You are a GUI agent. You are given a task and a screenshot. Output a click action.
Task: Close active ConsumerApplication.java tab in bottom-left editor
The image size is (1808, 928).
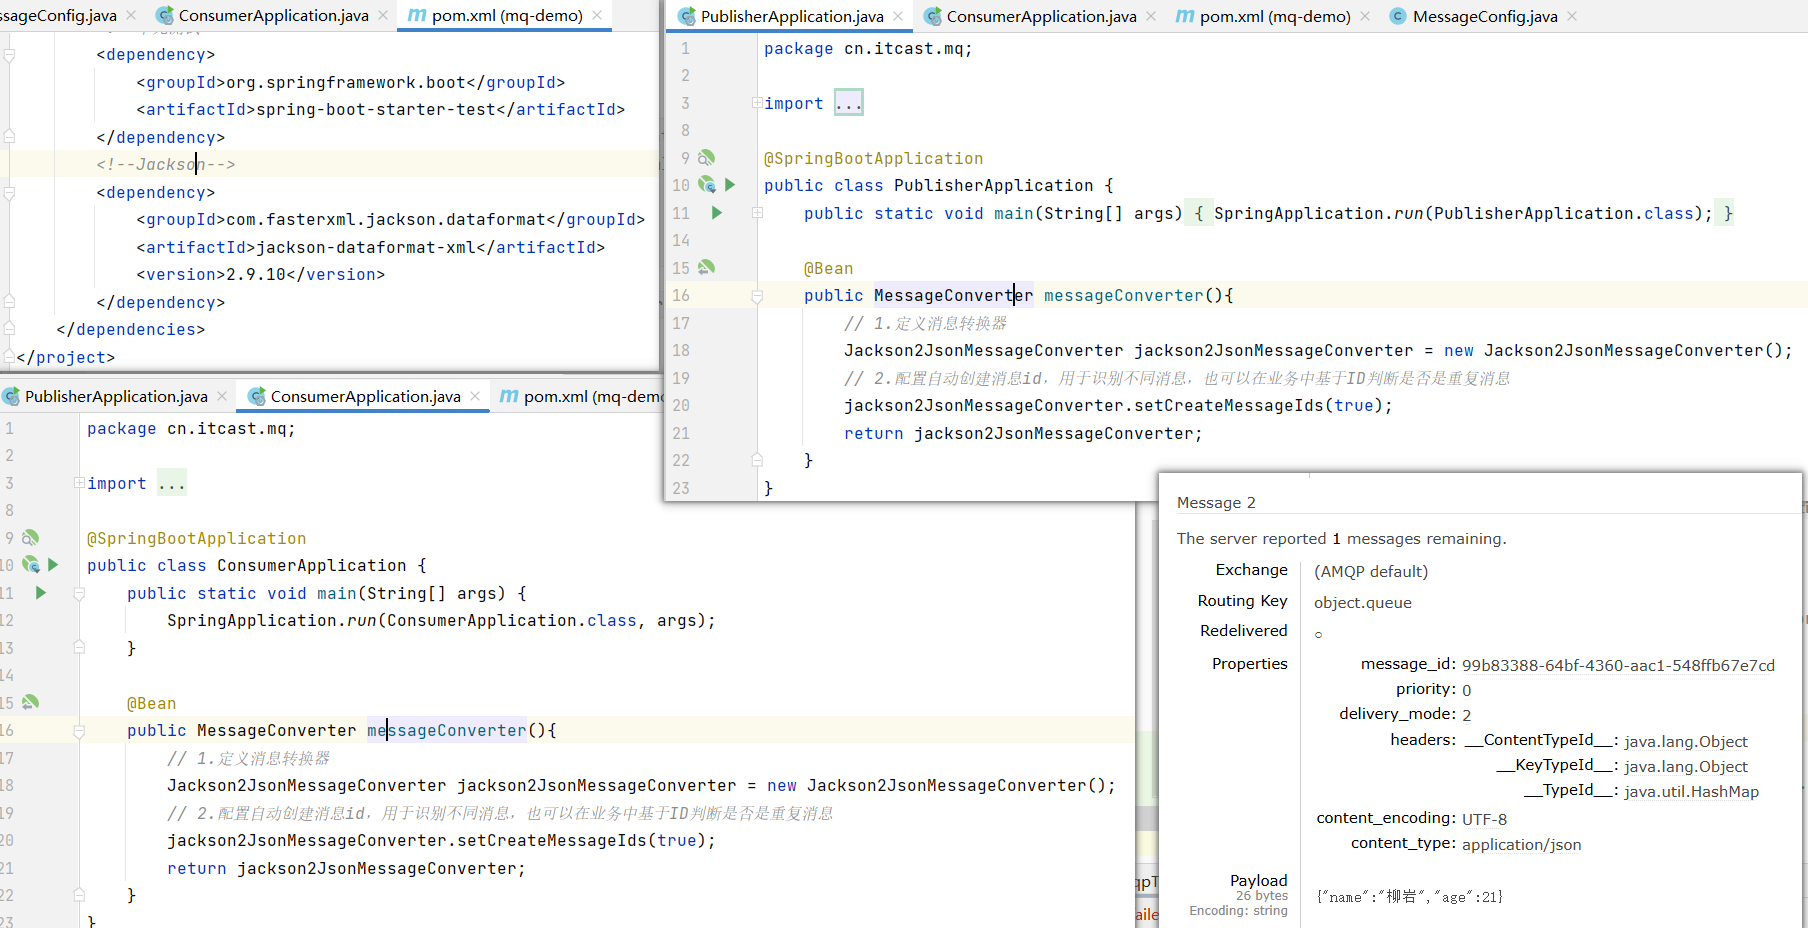[x=475, y=396]
